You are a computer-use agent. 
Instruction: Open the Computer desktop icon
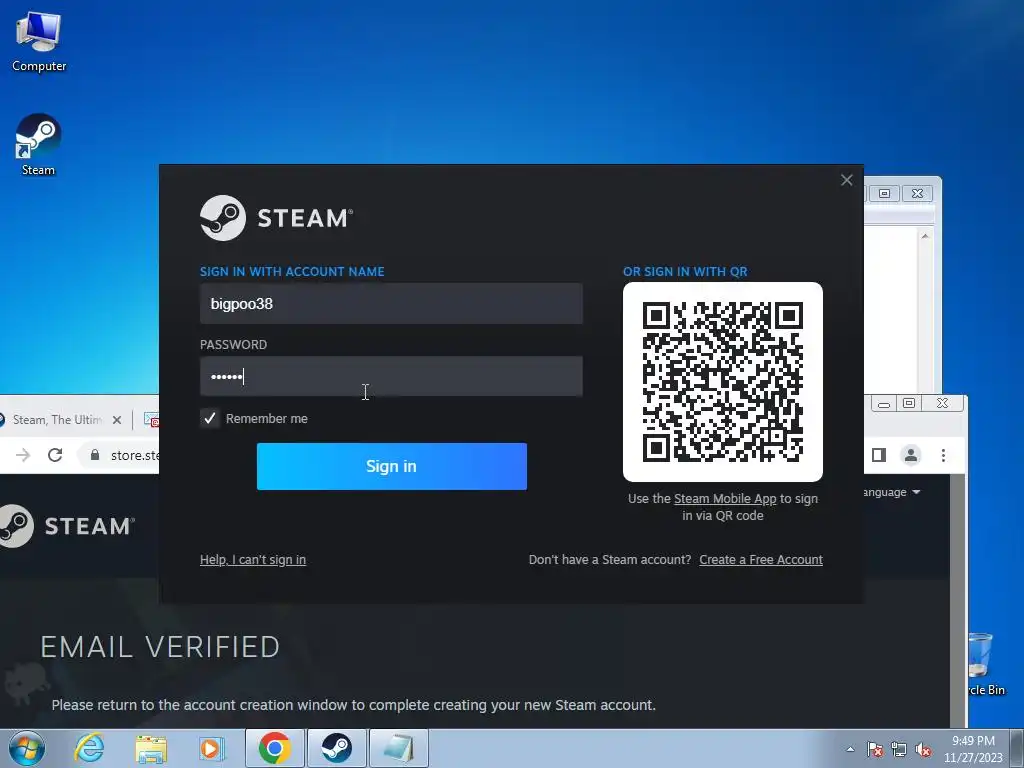(x=39, y=41)
